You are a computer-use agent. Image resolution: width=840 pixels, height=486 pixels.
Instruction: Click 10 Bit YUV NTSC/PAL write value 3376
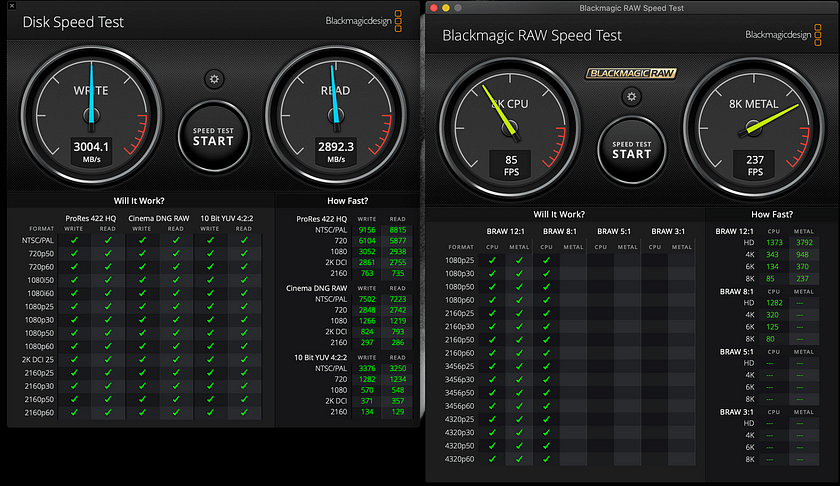pos(367,369)
